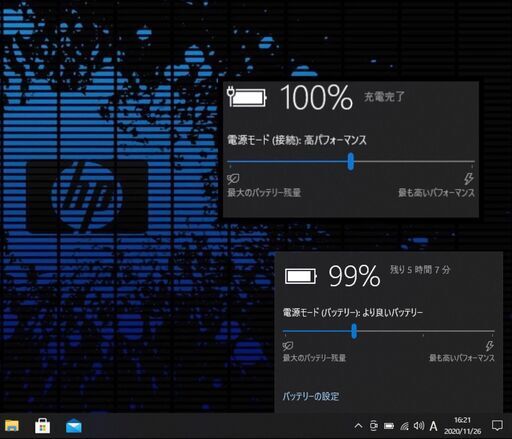Image resolution: width=512 pixels, height=439 pixels.
Task: Click leaf icon in the 99% flyout
Action: (288, 346)
